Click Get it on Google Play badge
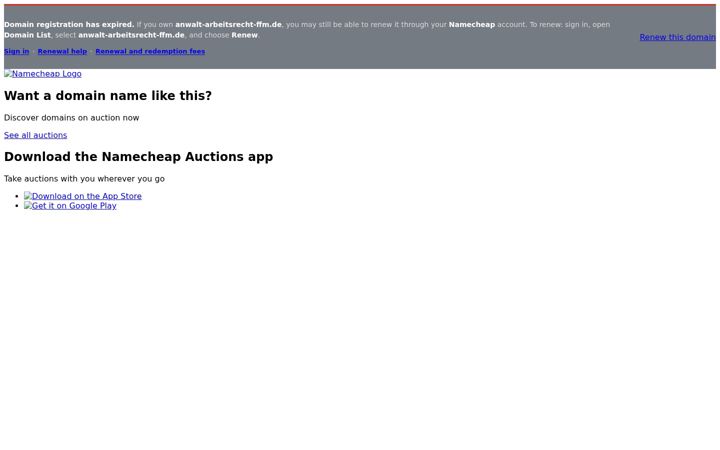 [70, 206]
